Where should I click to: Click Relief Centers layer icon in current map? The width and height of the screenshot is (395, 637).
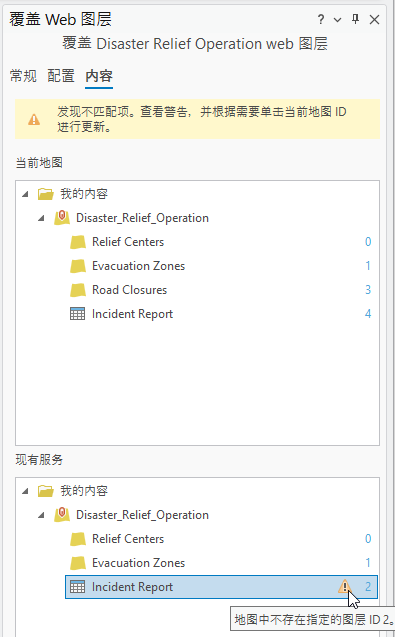(78, 242)
